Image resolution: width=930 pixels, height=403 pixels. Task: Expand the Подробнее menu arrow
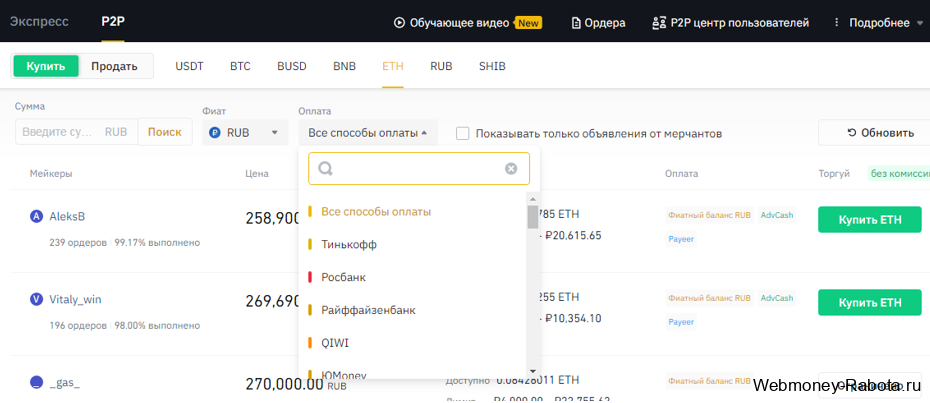pos(920,23)
